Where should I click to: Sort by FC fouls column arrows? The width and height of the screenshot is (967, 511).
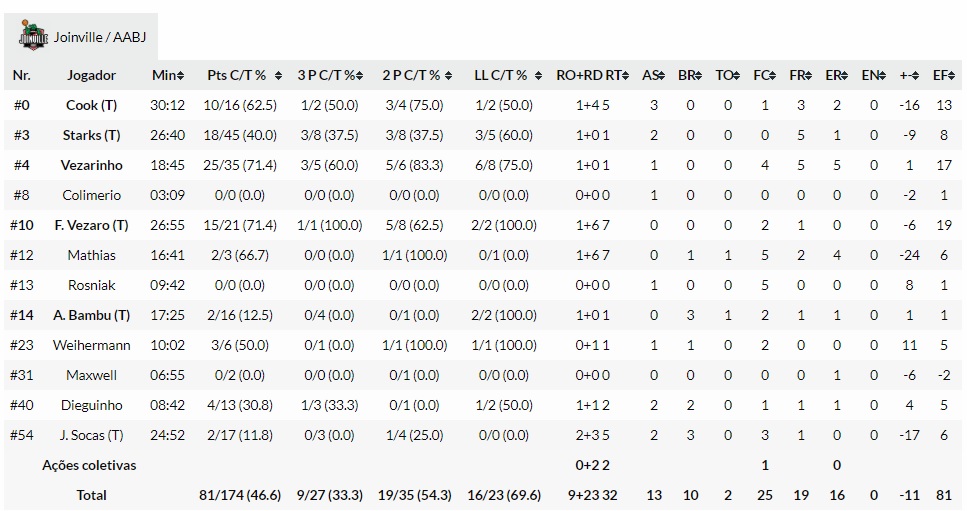pyautogui.click(x=772, y=75)
